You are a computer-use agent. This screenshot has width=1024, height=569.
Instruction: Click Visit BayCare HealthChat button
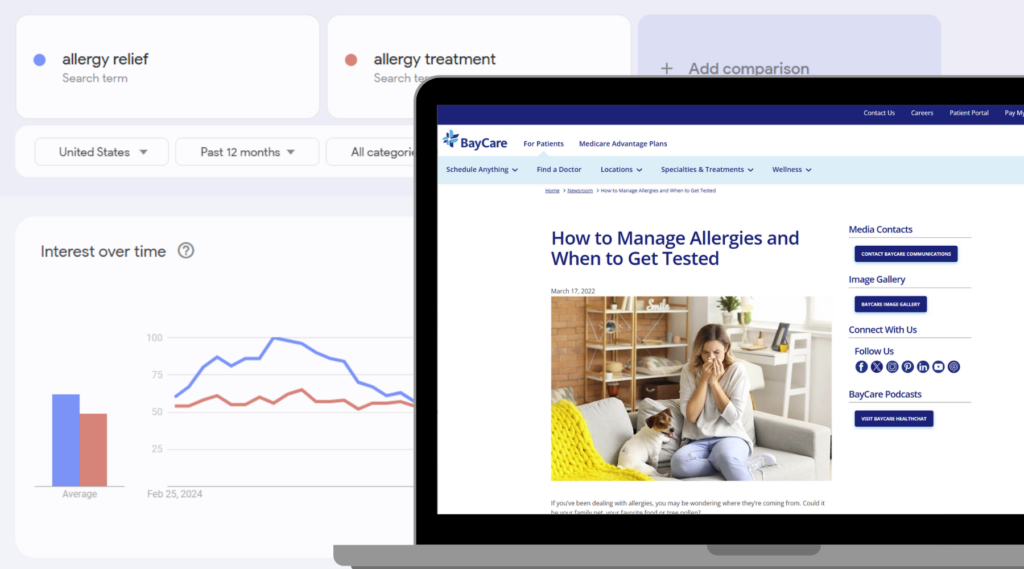coord(893,419)
